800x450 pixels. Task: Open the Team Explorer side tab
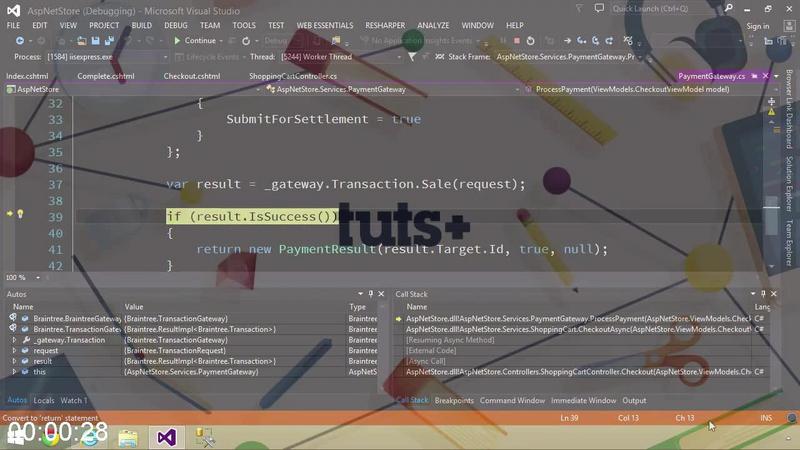(x=789, y=243)
